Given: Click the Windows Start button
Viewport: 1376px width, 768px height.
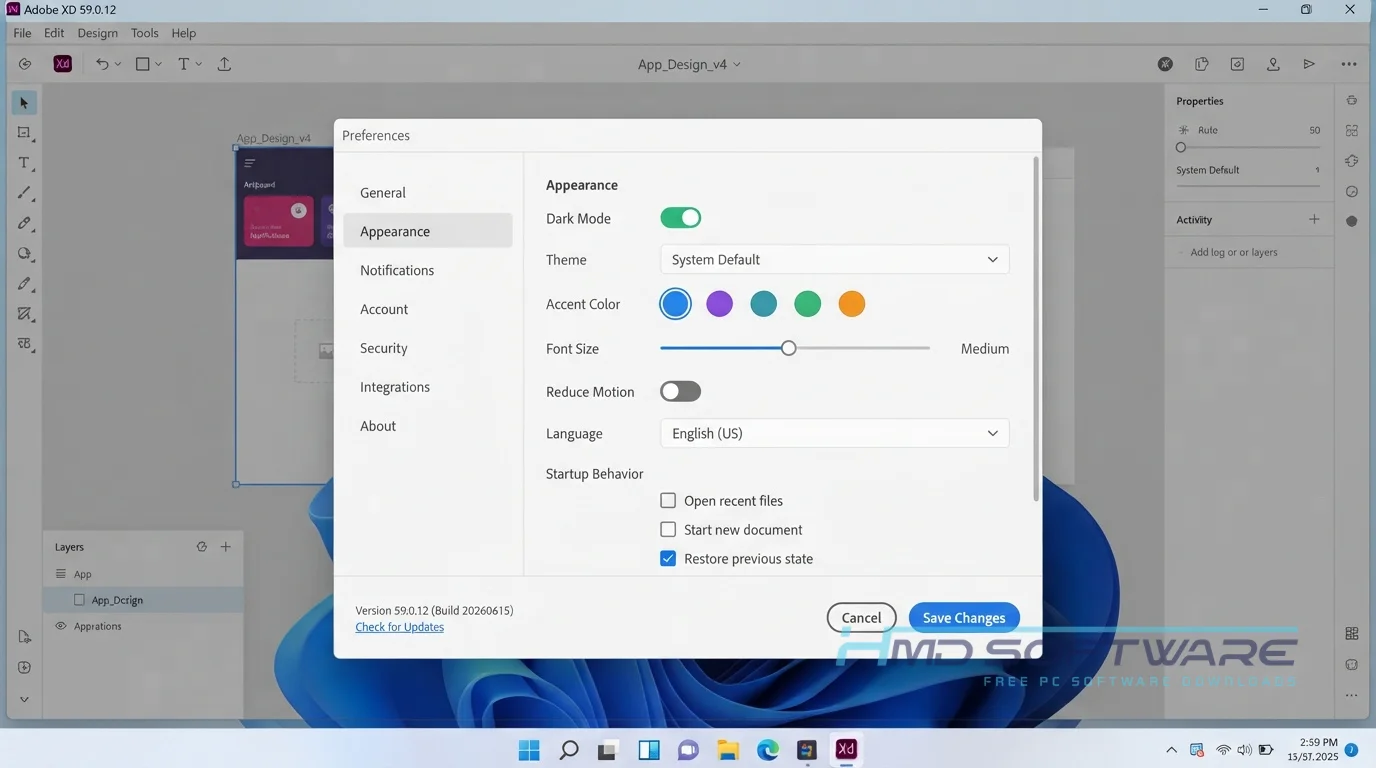Looking at the screenshot, I should coord(529,749).
